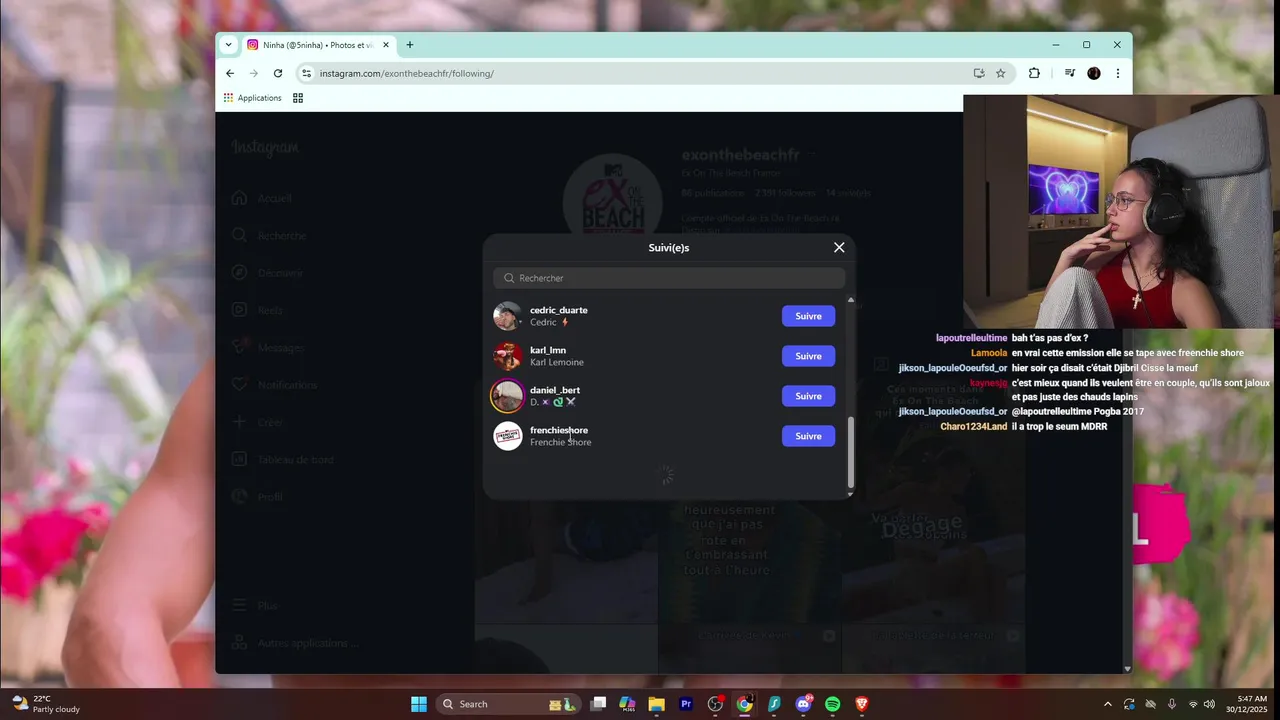Click the daniel_.bert username
The width and height of the screenshot is (1280, 720).
(555, 390)
